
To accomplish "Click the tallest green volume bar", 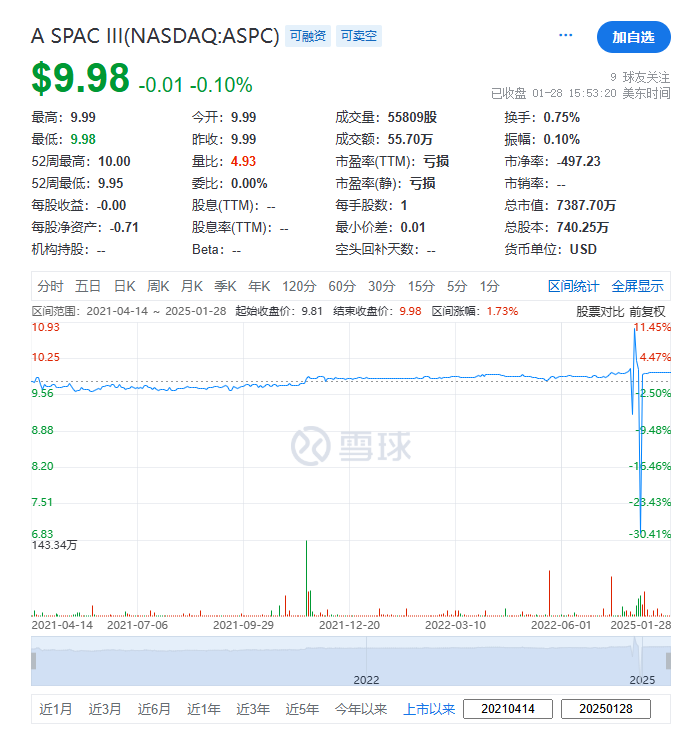I will (307, 578).
